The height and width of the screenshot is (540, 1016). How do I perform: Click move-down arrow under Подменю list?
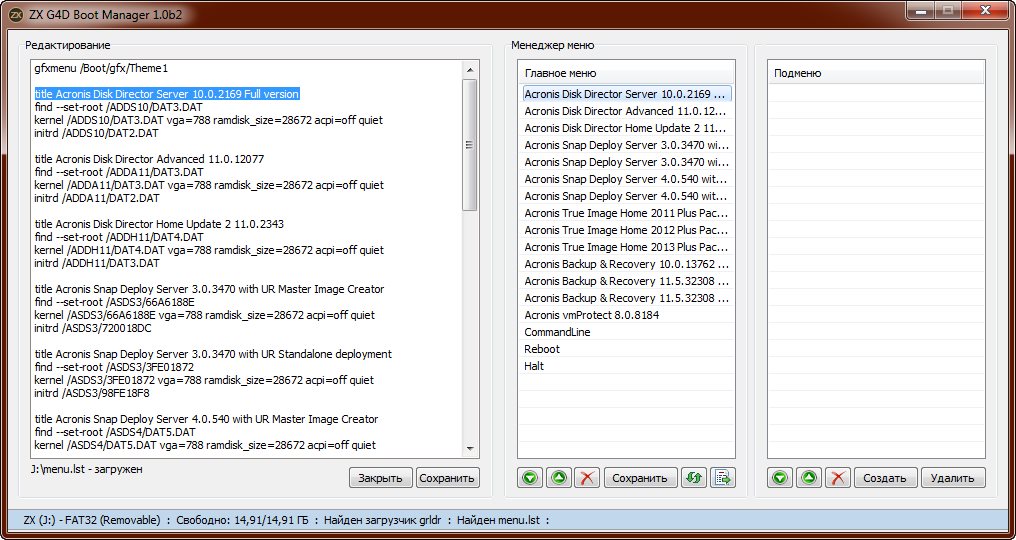click(781, 478)
